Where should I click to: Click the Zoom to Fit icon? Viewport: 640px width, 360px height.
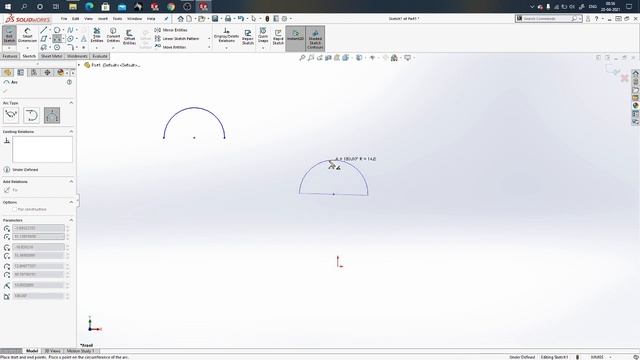pos(302,58)
